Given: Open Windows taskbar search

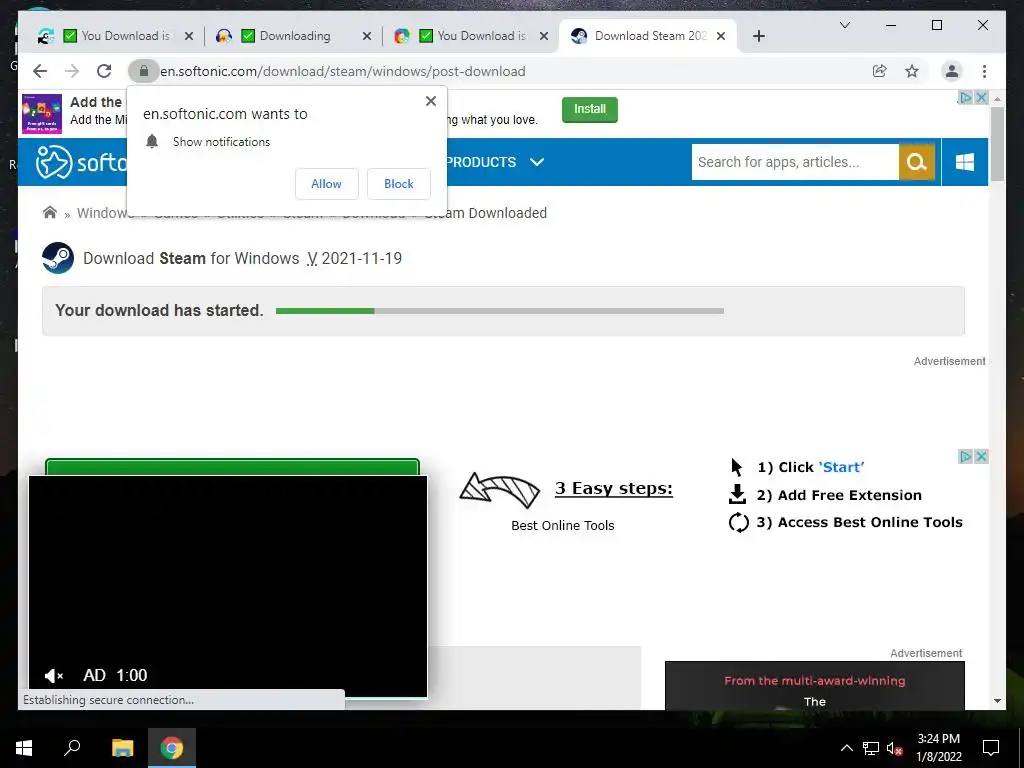Looking at the screenshot, I should point(72,748).
